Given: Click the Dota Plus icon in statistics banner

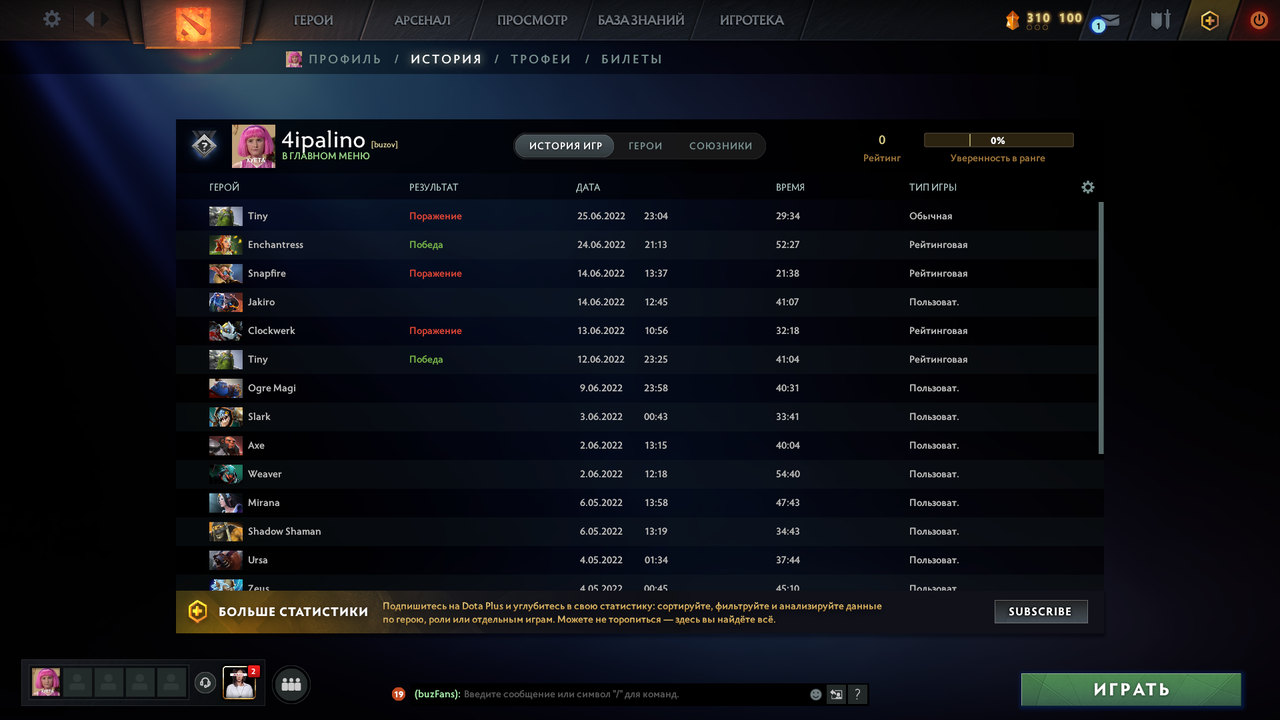Looking at the screenshot, I should [198, 611].
